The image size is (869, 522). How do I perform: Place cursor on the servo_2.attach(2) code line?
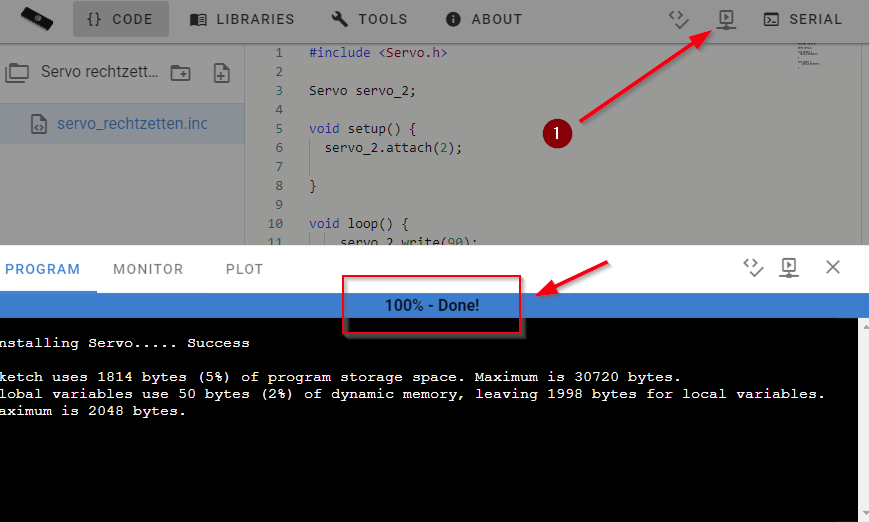click(393, 147)
